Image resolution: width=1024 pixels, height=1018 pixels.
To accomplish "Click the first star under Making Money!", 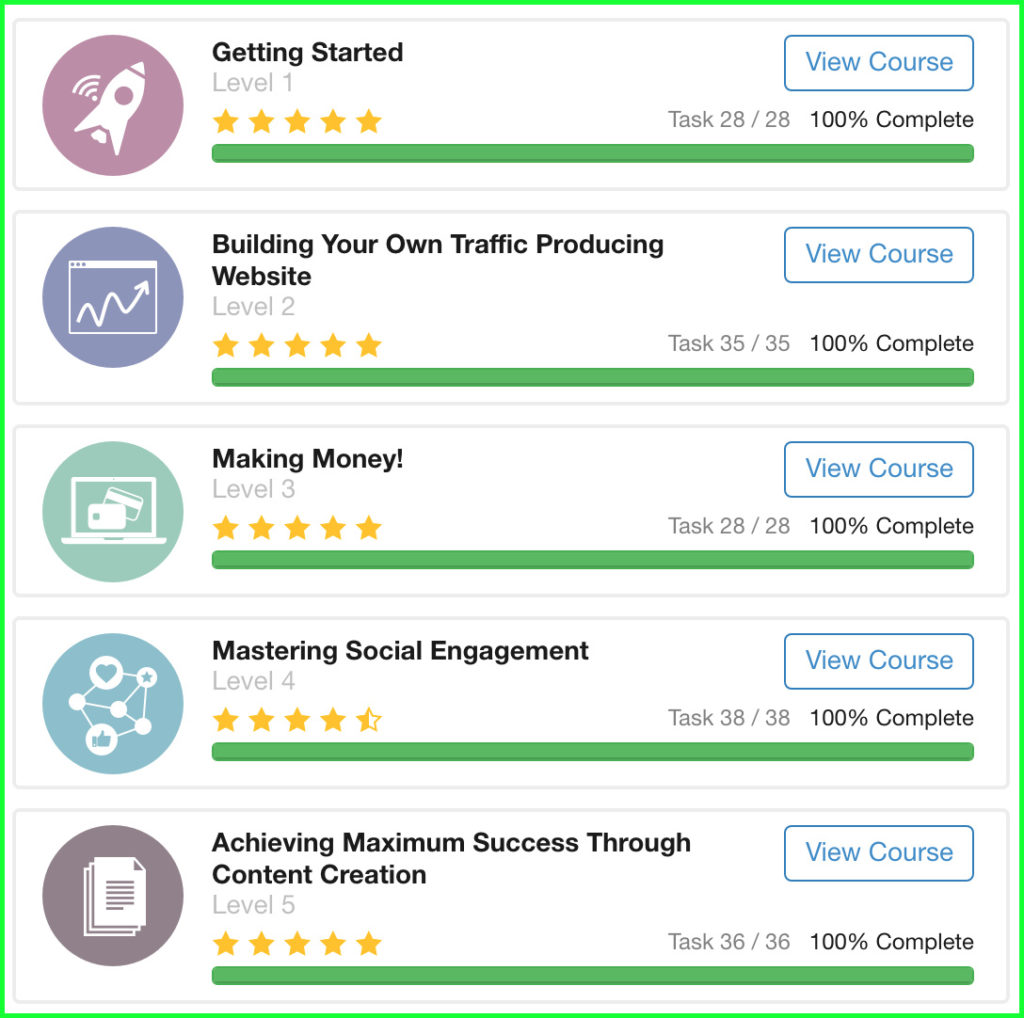I will pos(226,528).
